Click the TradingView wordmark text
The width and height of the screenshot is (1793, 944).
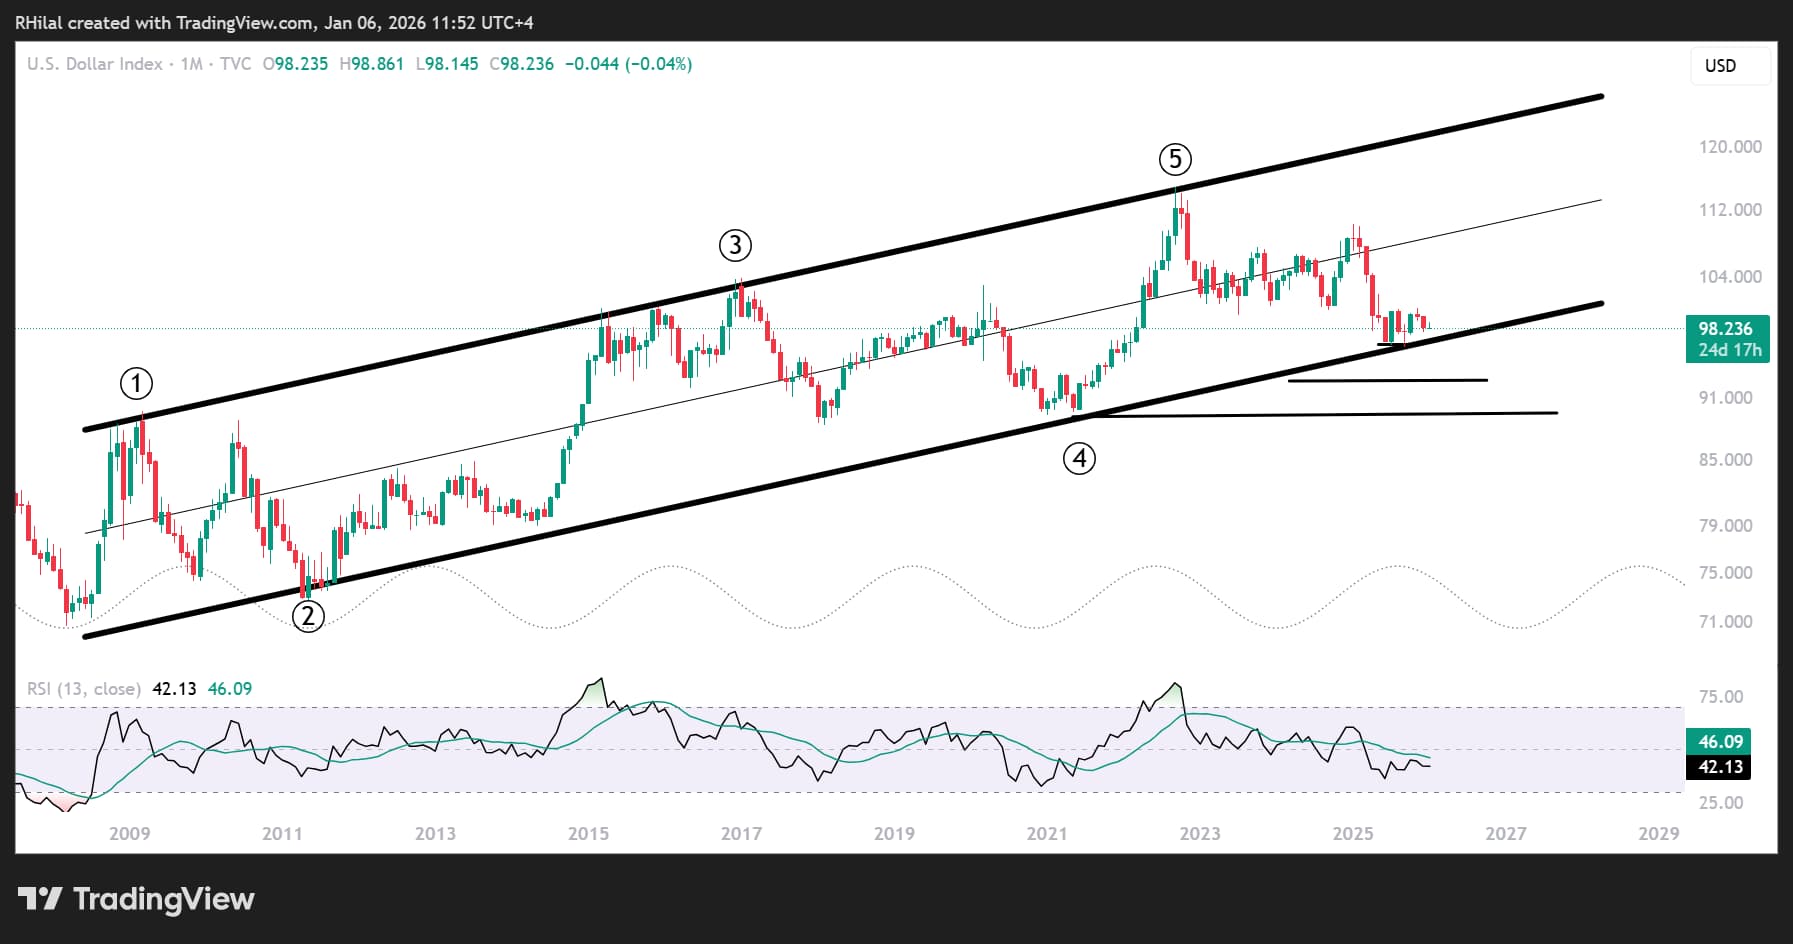[x=164, y=899]
